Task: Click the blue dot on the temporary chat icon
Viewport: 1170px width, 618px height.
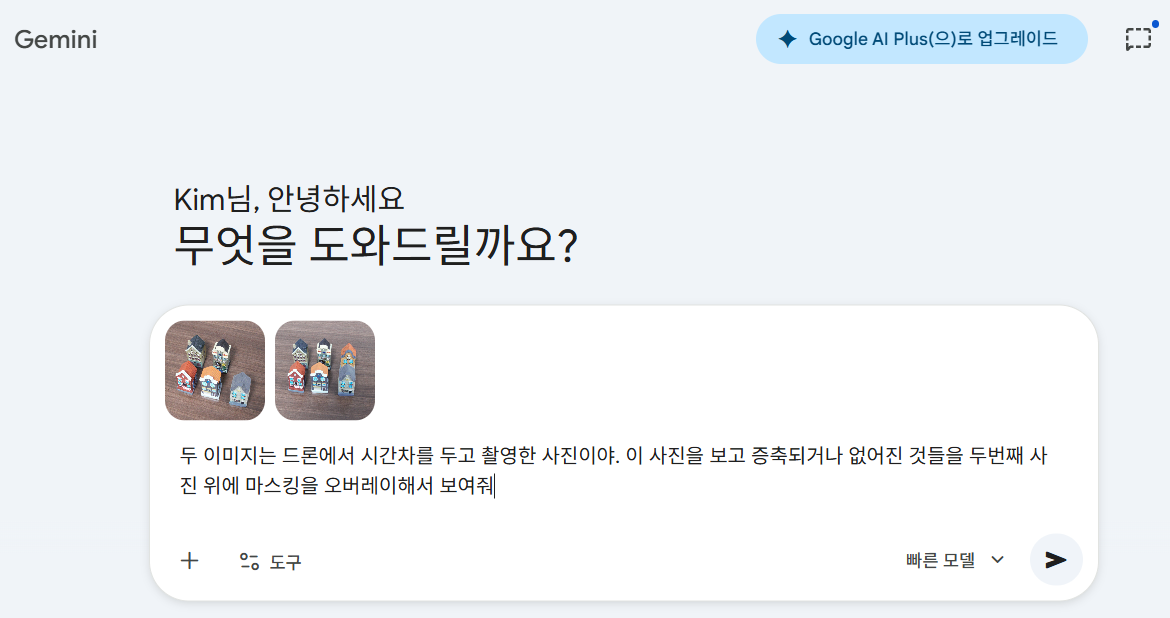Action: click(1155, 24)
